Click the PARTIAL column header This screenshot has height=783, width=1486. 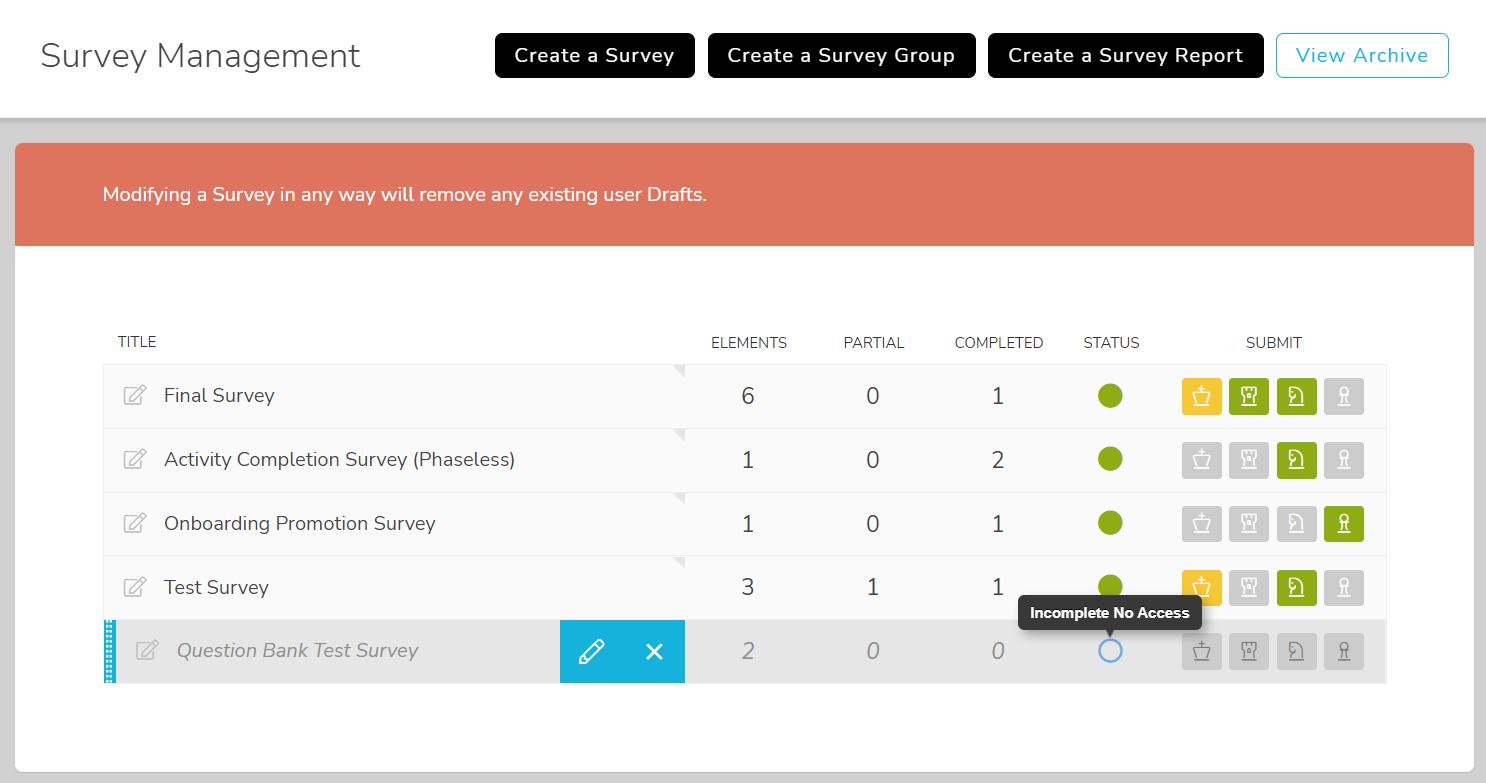click(874, 343)
